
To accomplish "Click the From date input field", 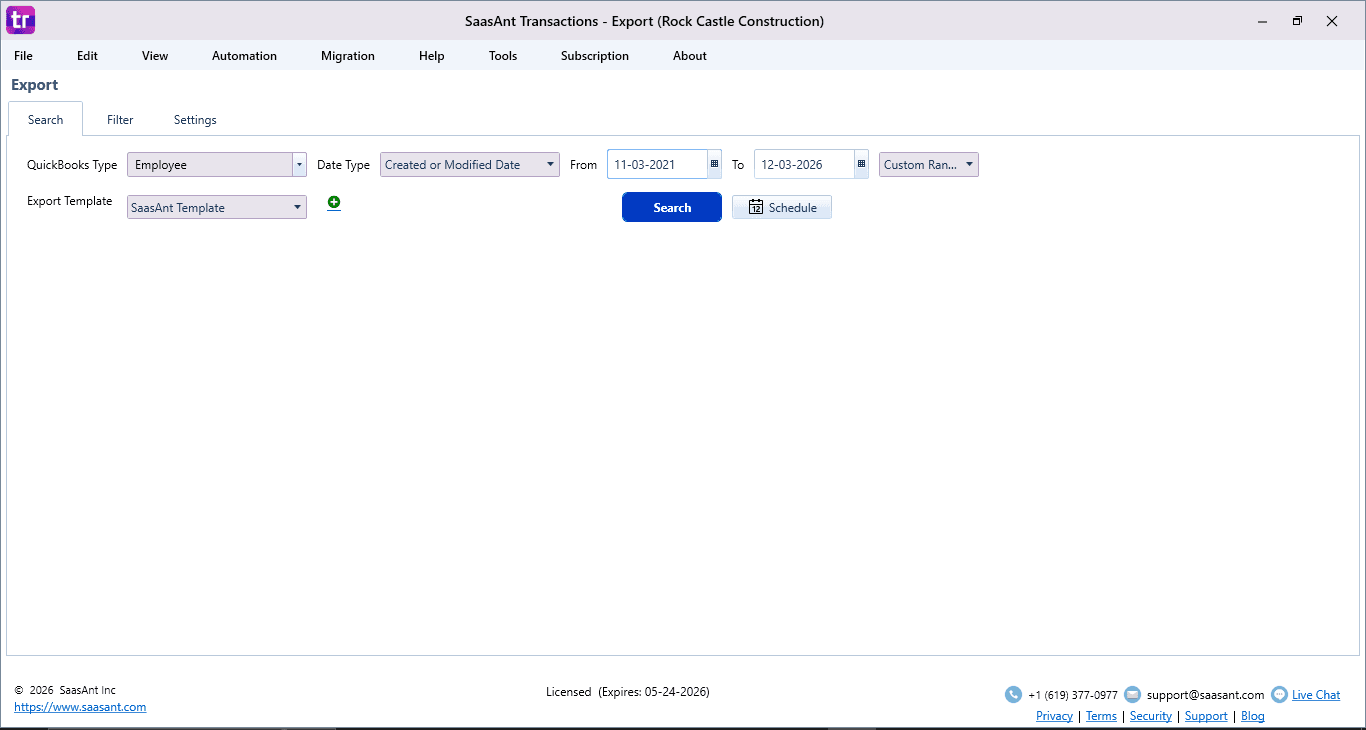I will [656, 165].
